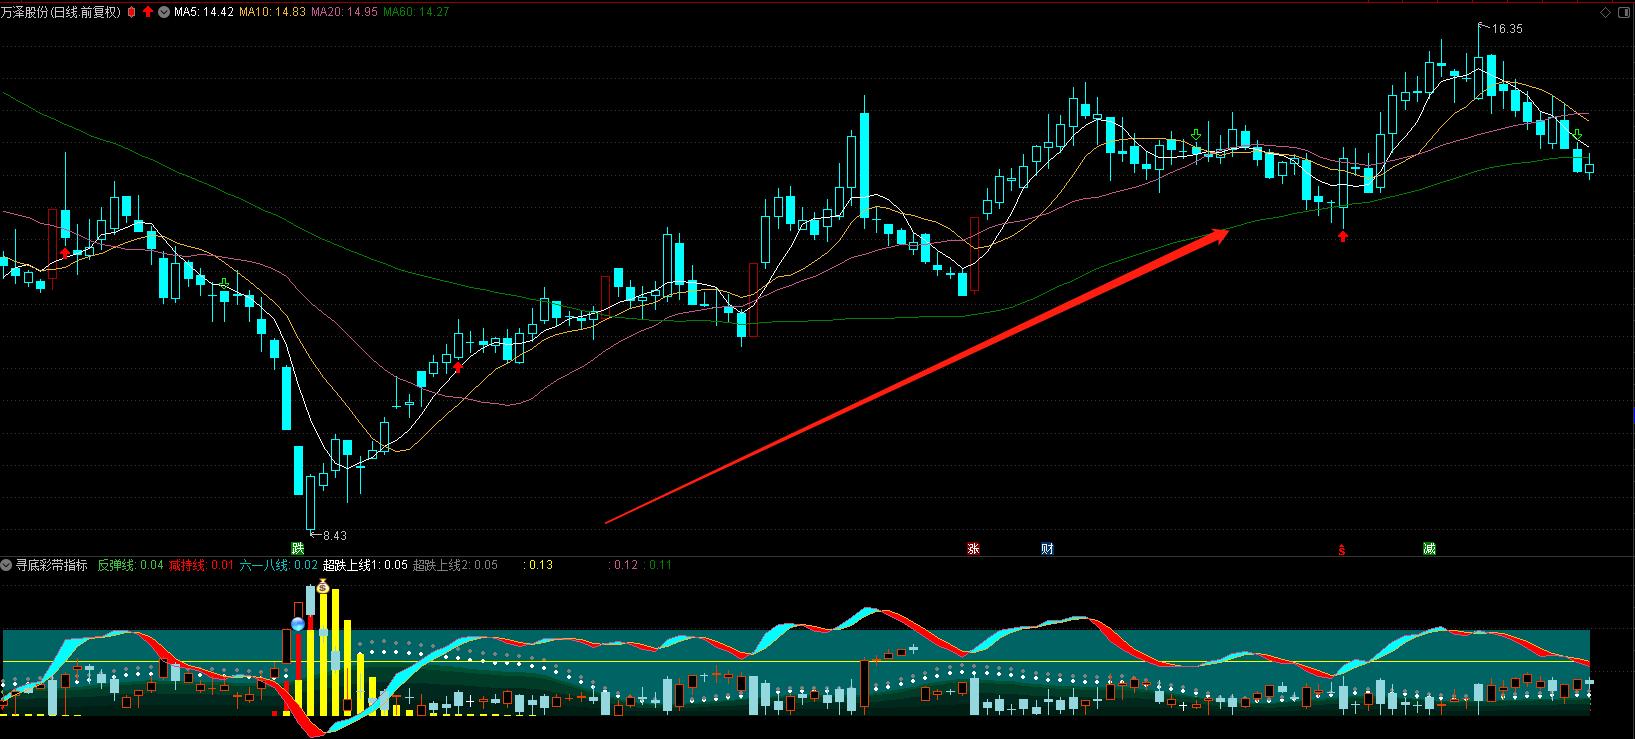Toggle the side panel icon at top right
This screenshot has width=1635, height=739.
point(1624,12)
